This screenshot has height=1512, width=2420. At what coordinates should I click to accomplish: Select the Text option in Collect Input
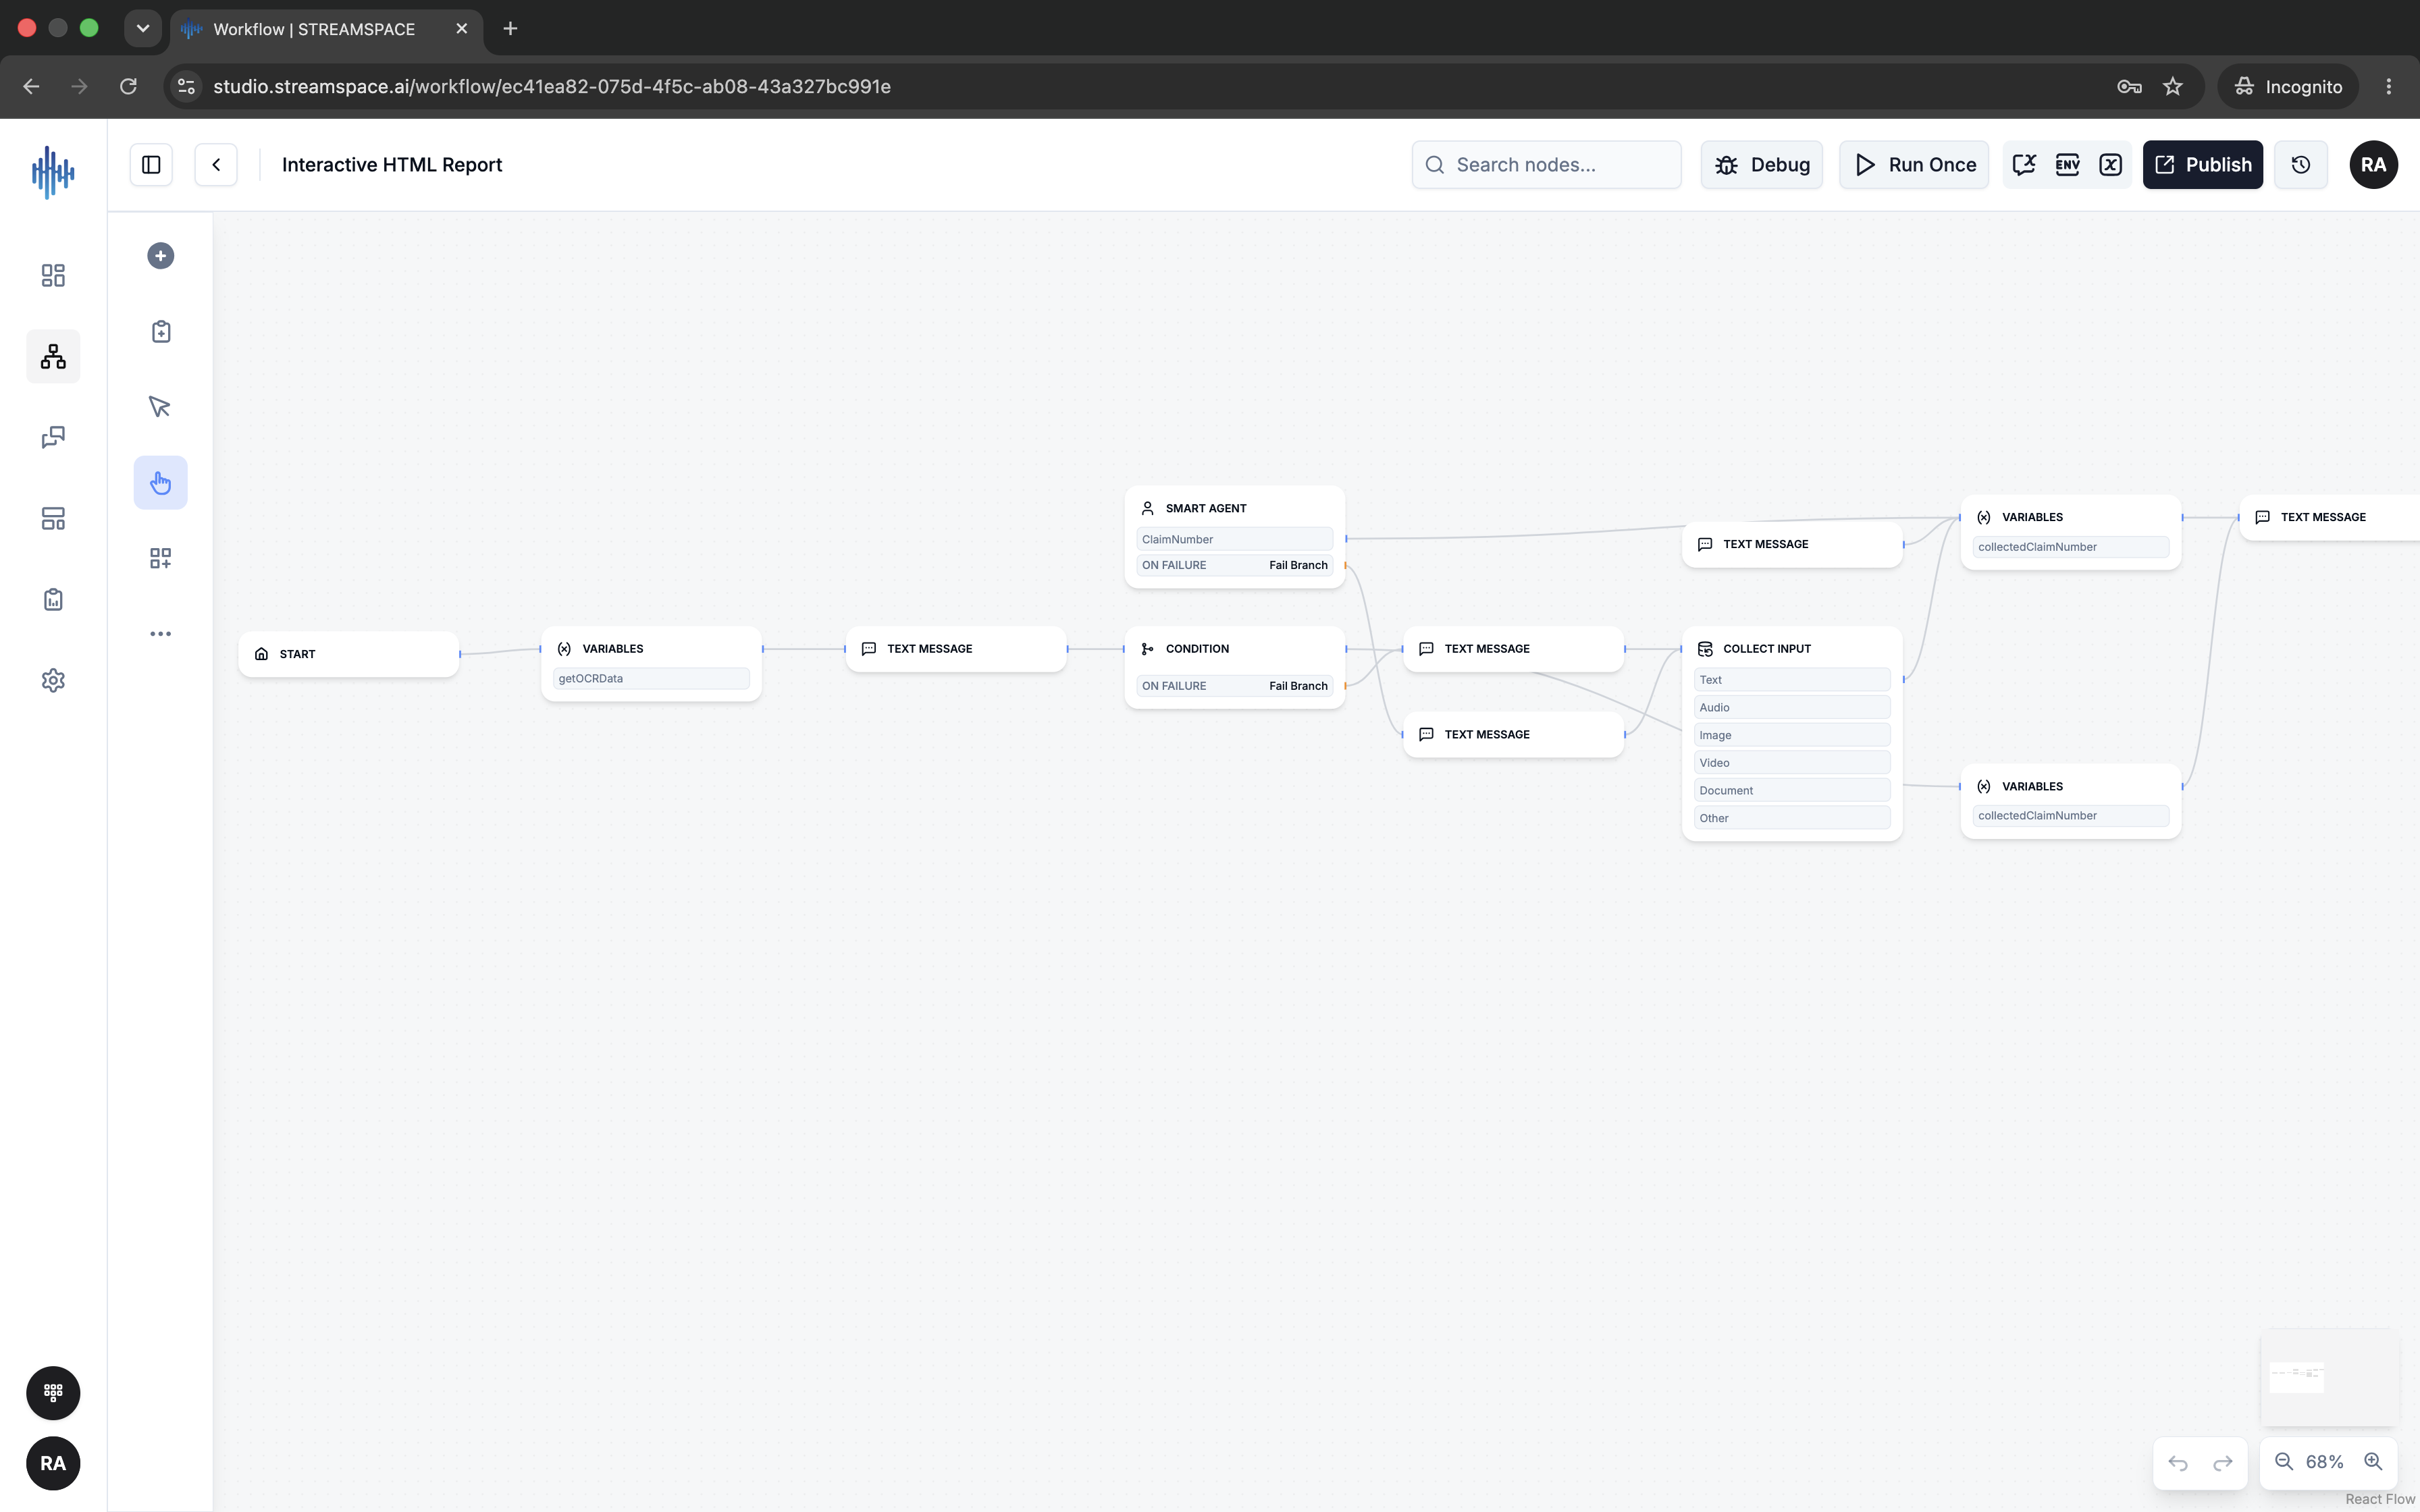(x=1792, y=680)
